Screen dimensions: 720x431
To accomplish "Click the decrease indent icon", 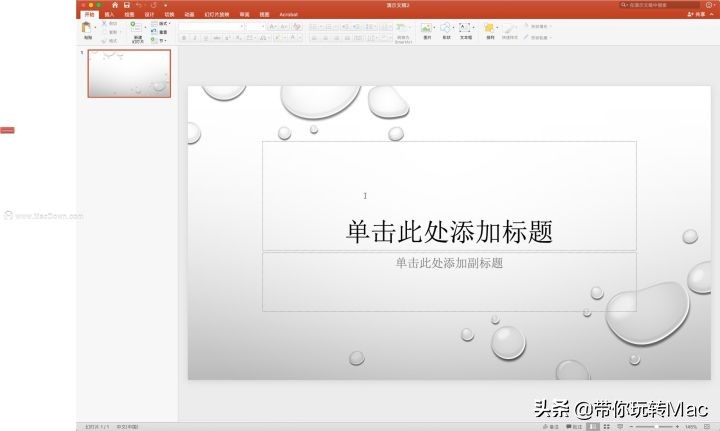I will pyautogui.click(x=345, y=27).
